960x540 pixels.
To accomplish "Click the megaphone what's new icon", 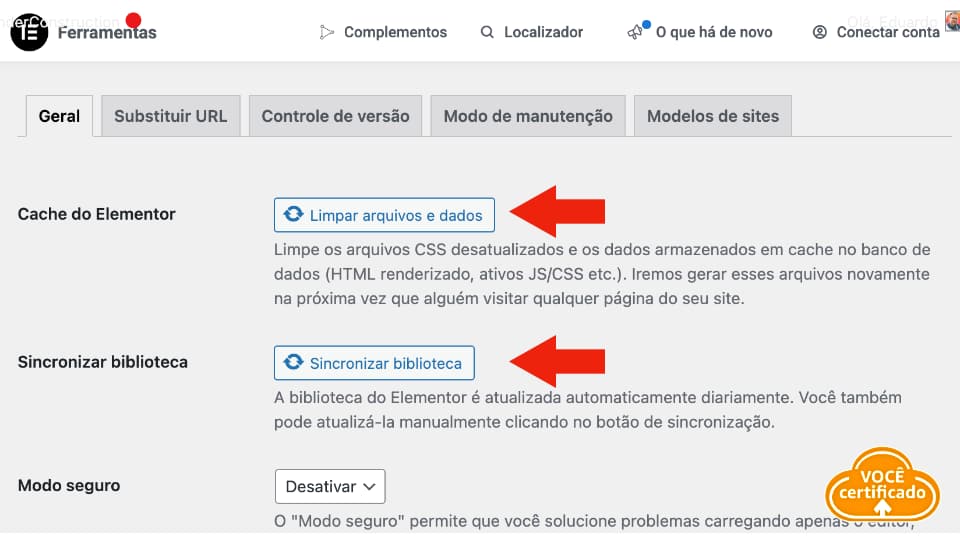I will [636, 32].
